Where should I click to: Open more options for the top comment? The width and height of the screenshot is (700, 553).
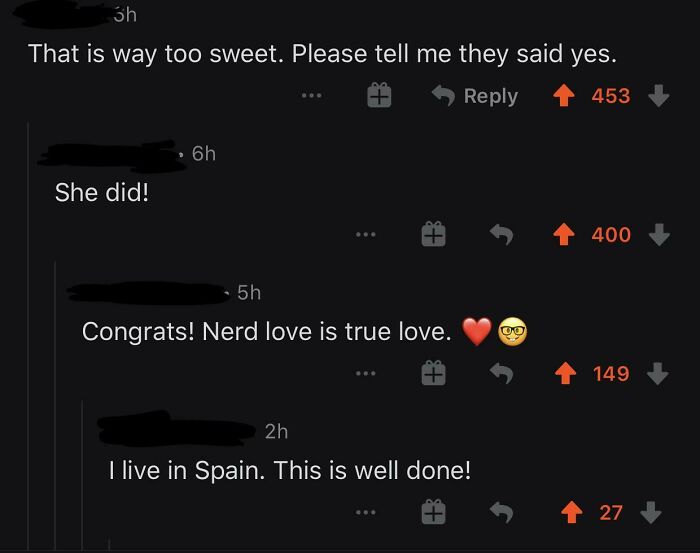coord(312,96)
